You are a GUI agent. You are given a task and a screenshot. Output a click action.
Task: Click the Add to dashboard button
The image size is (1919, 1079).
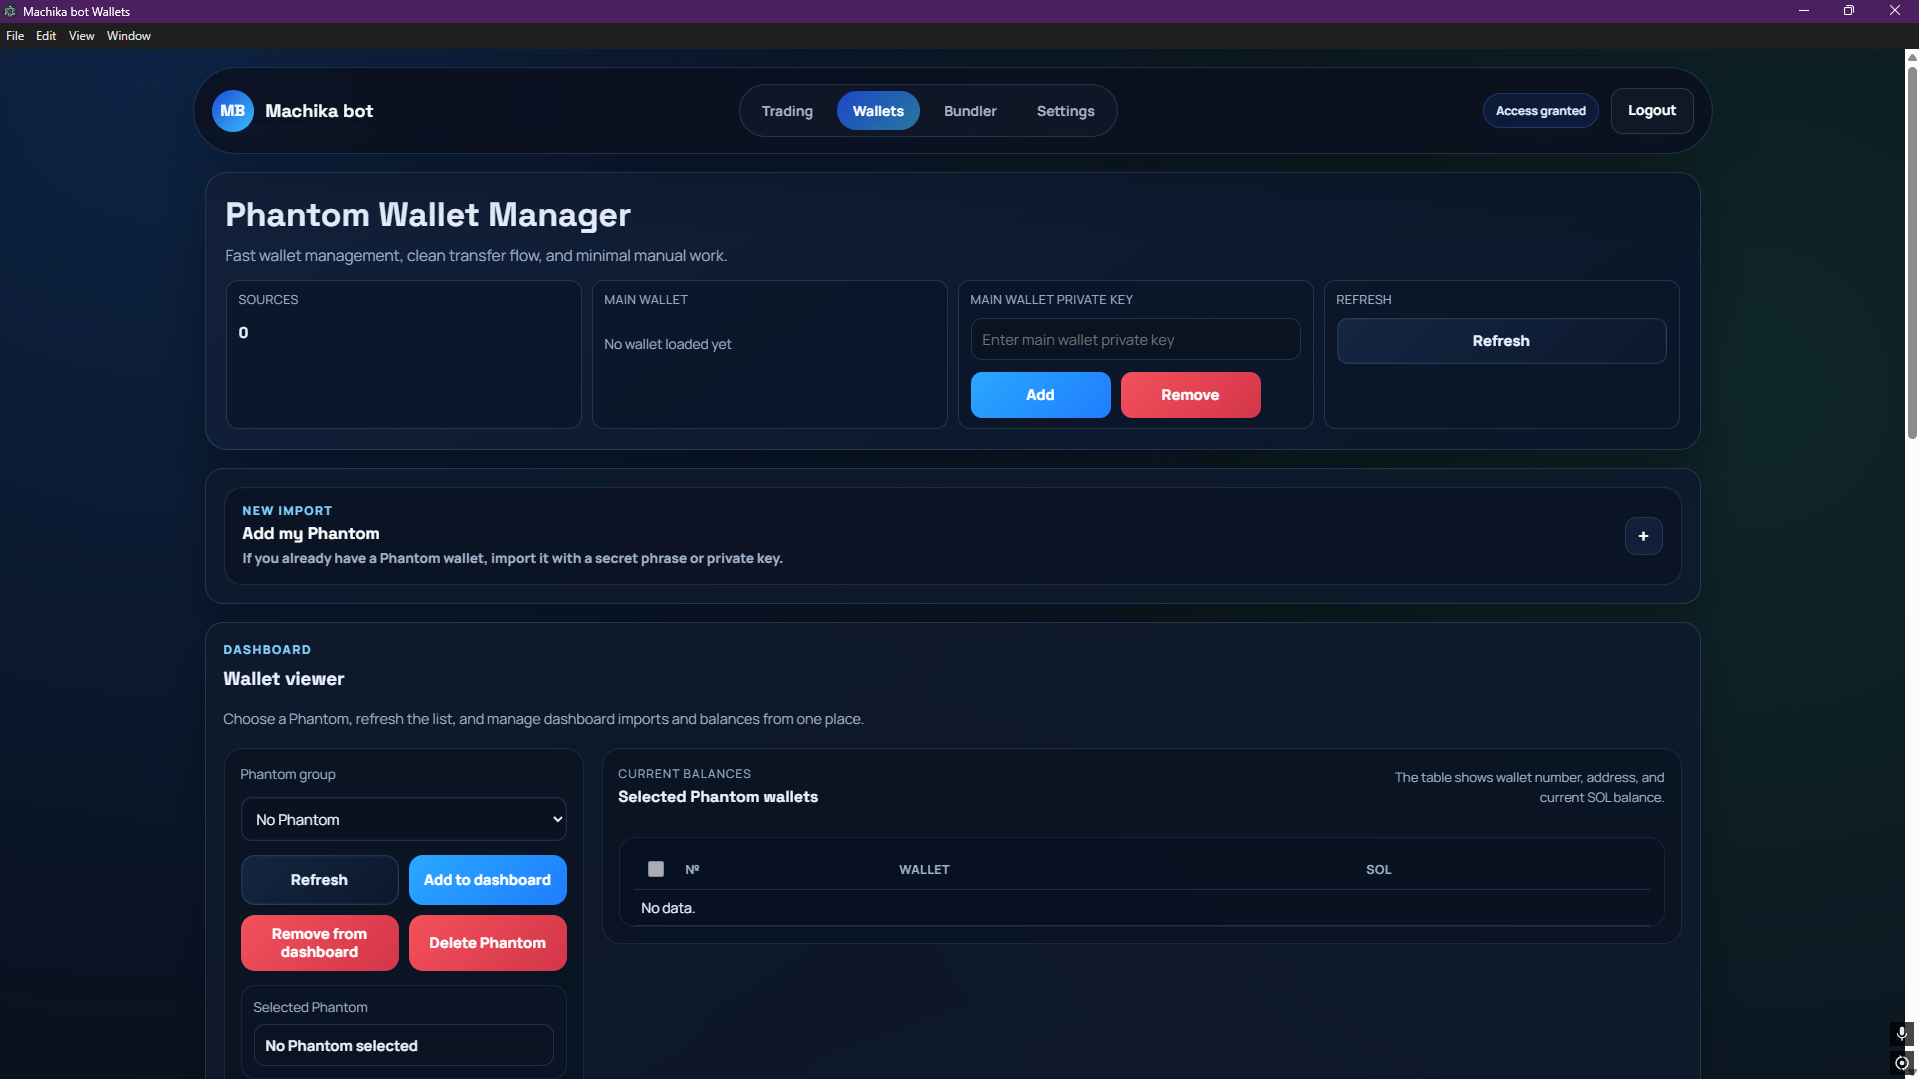(x=487, y=880)
